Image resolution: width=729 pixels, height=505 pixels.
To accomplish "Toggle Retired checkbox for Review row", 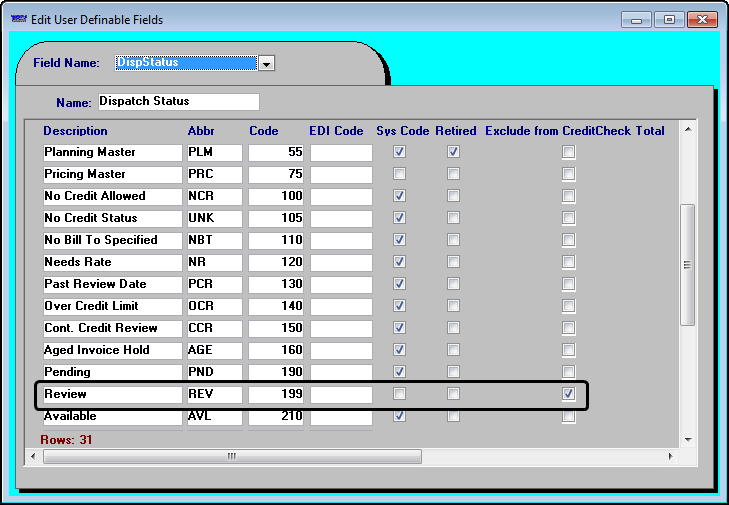I will [454, 394].
